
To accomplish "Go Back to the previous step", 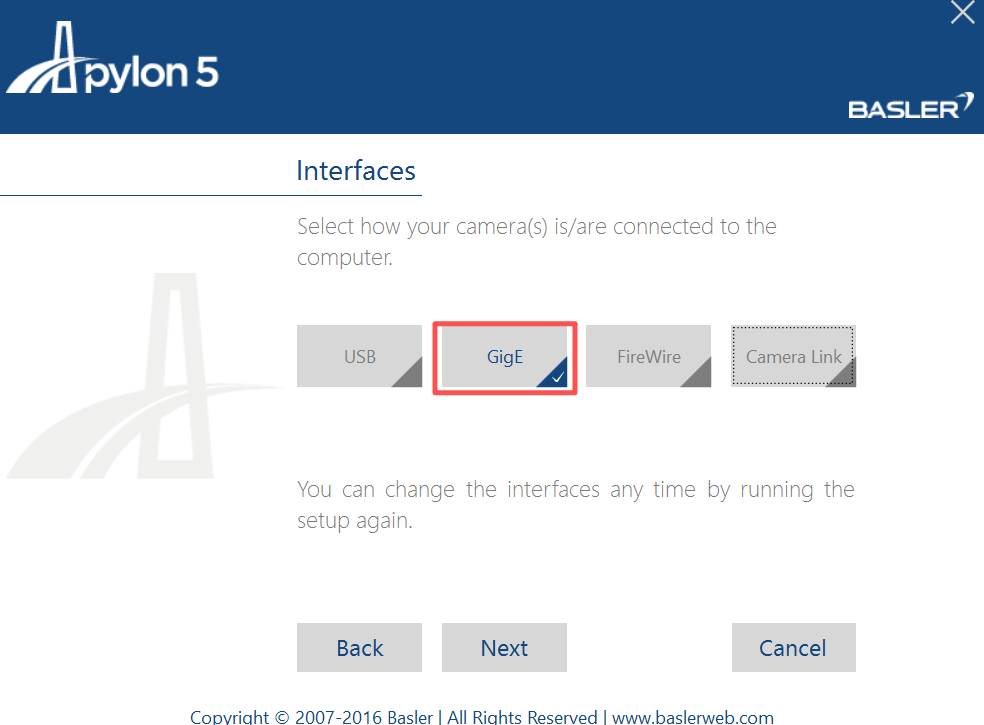I will pyautogui.click(x=359, y=647).
